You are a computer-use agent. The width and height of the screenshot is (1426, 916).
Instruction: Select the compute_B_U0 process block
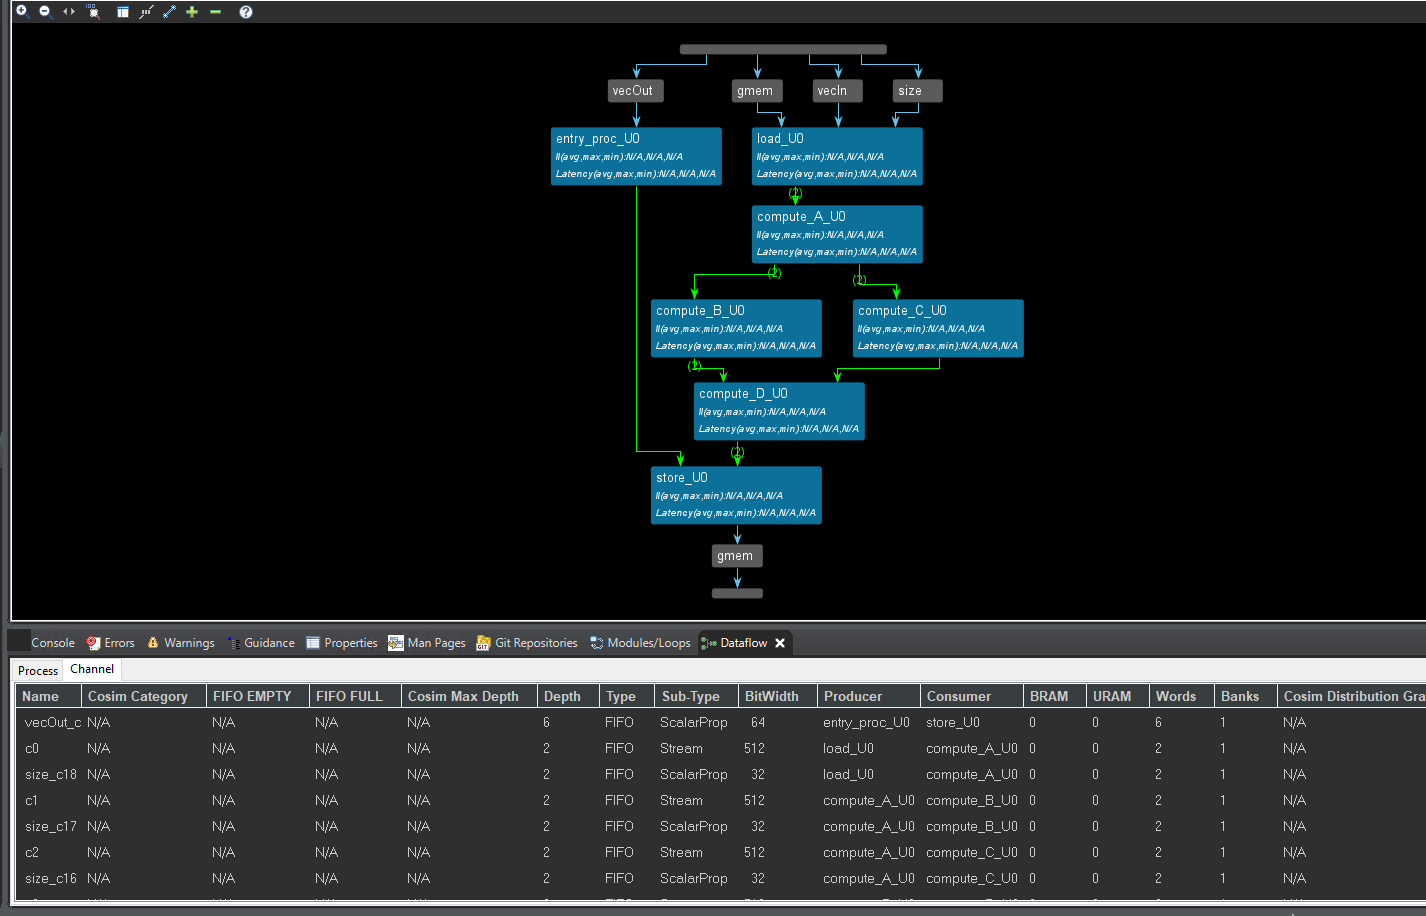(736, 328)
